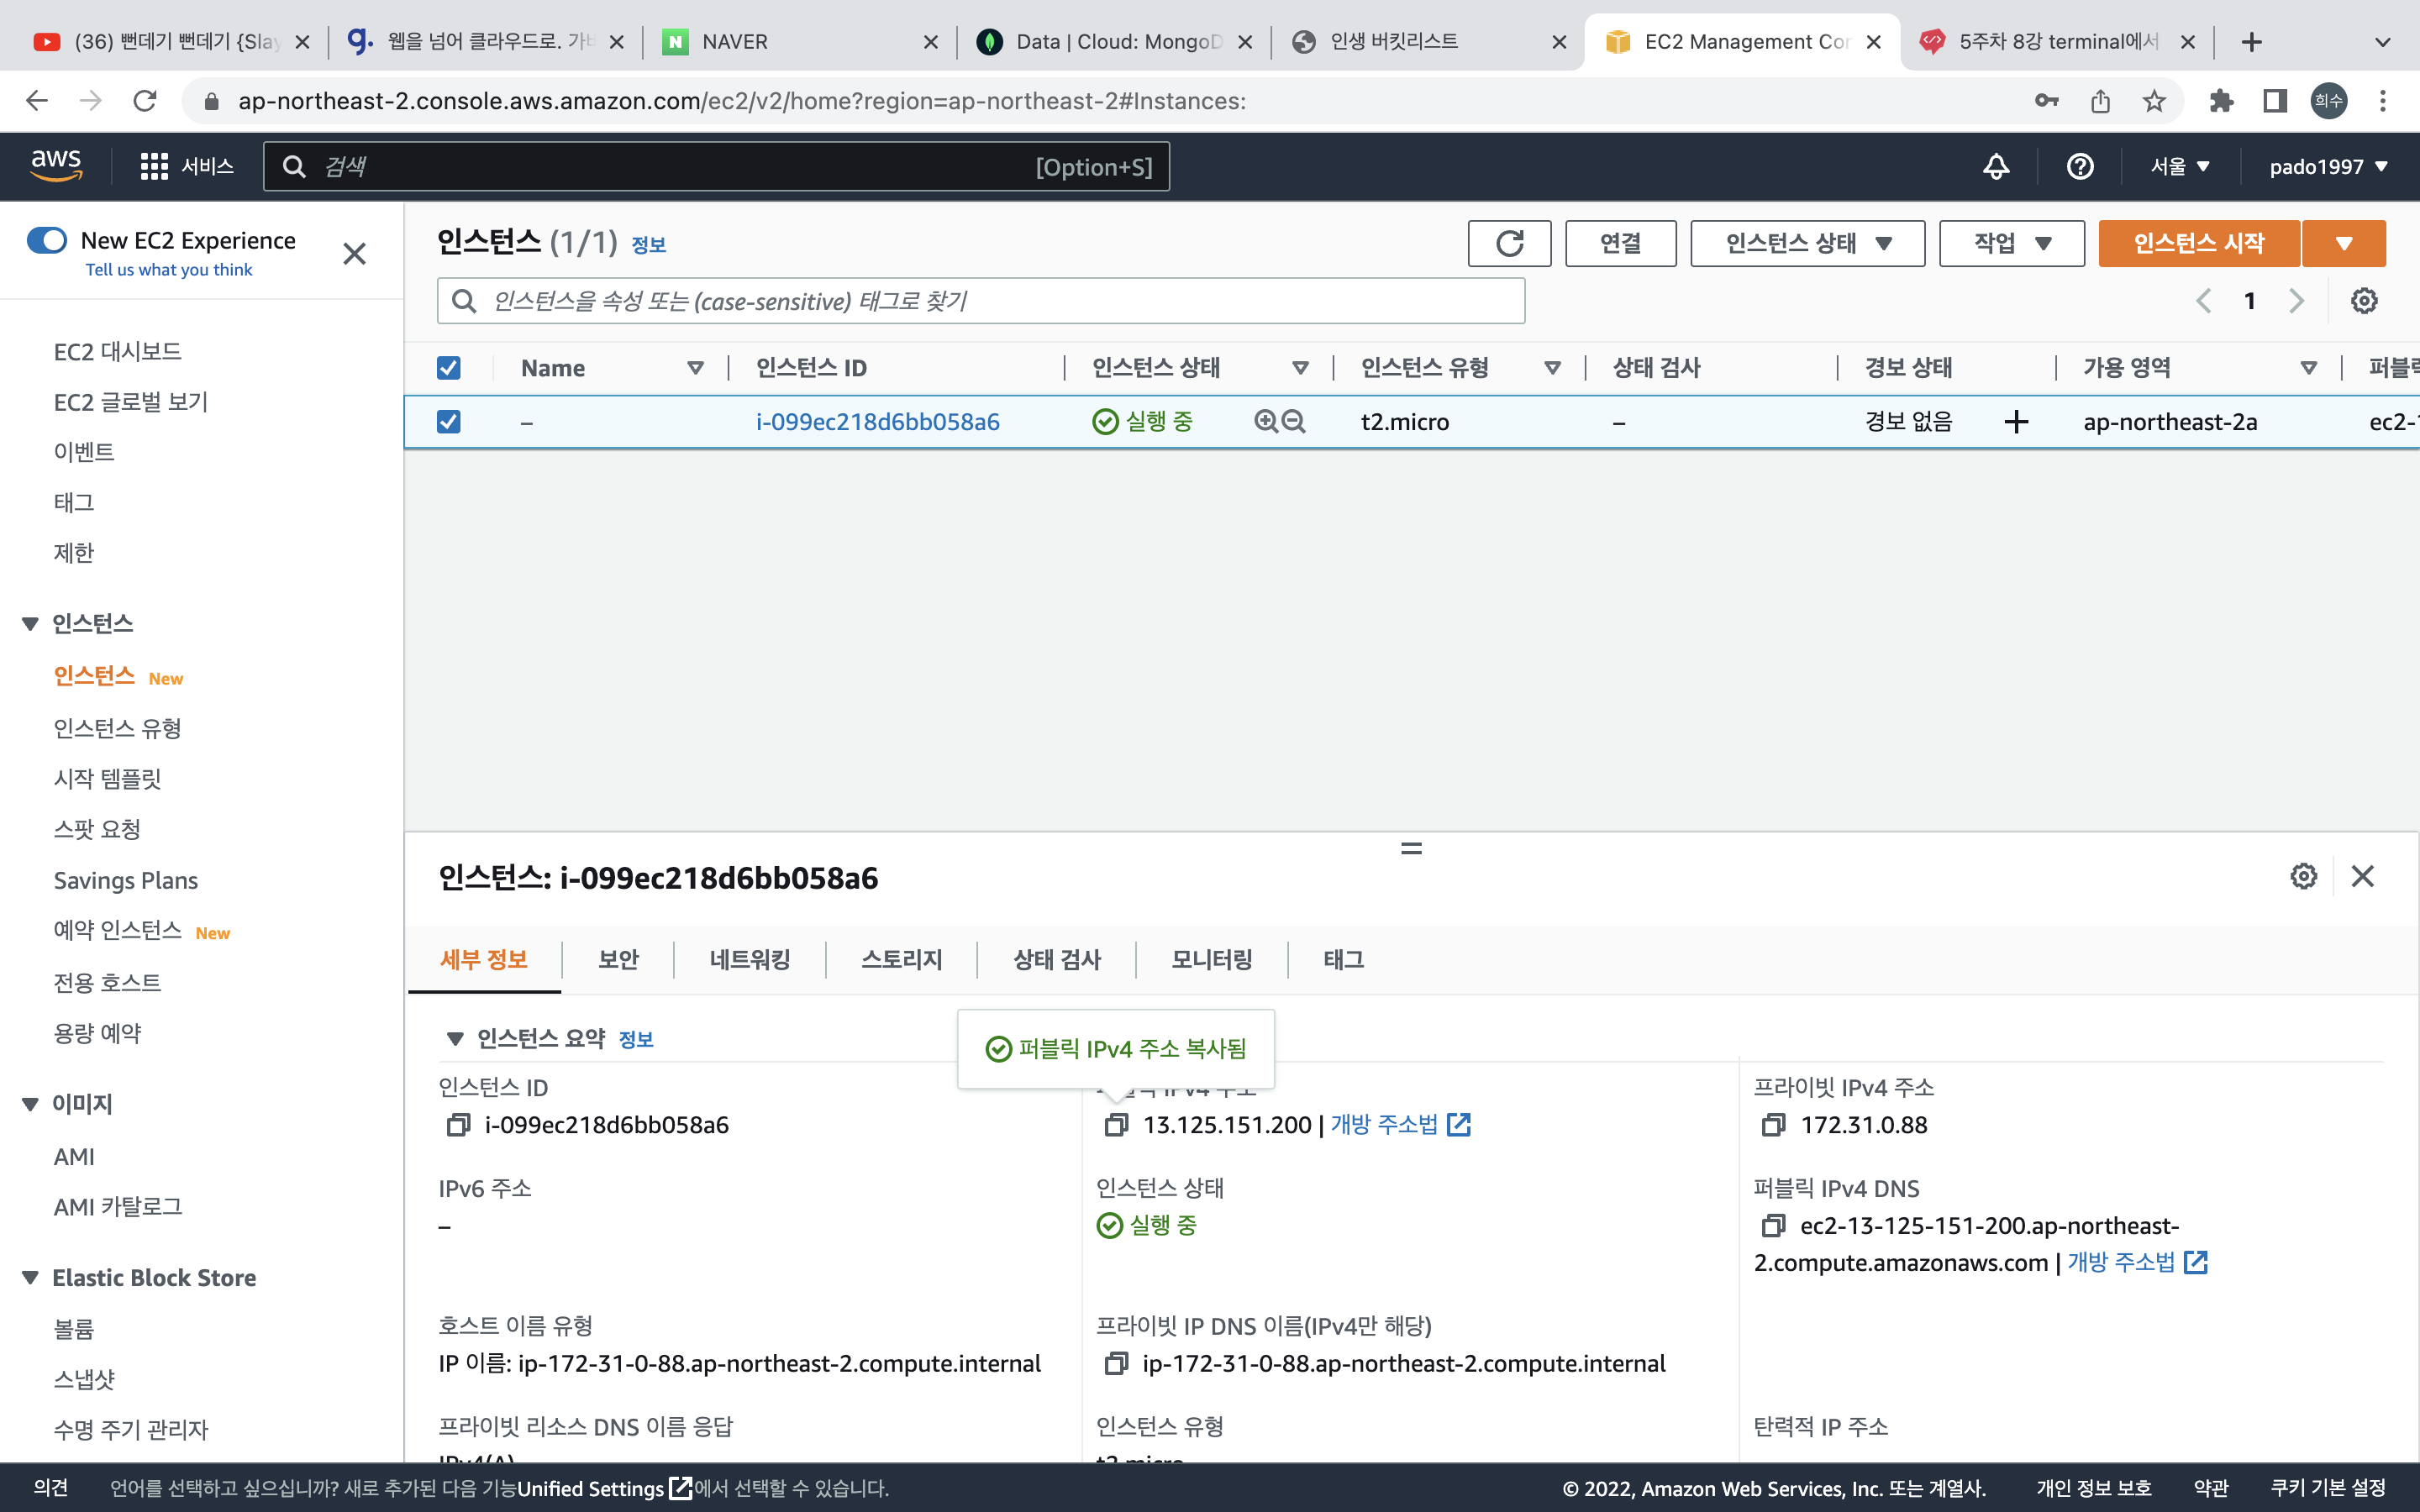Image resolution: width=2420 pixels, height=1512 pixels.
Task: Click the browser reload button
Action: pyautogui.click(x=145, y=101)
